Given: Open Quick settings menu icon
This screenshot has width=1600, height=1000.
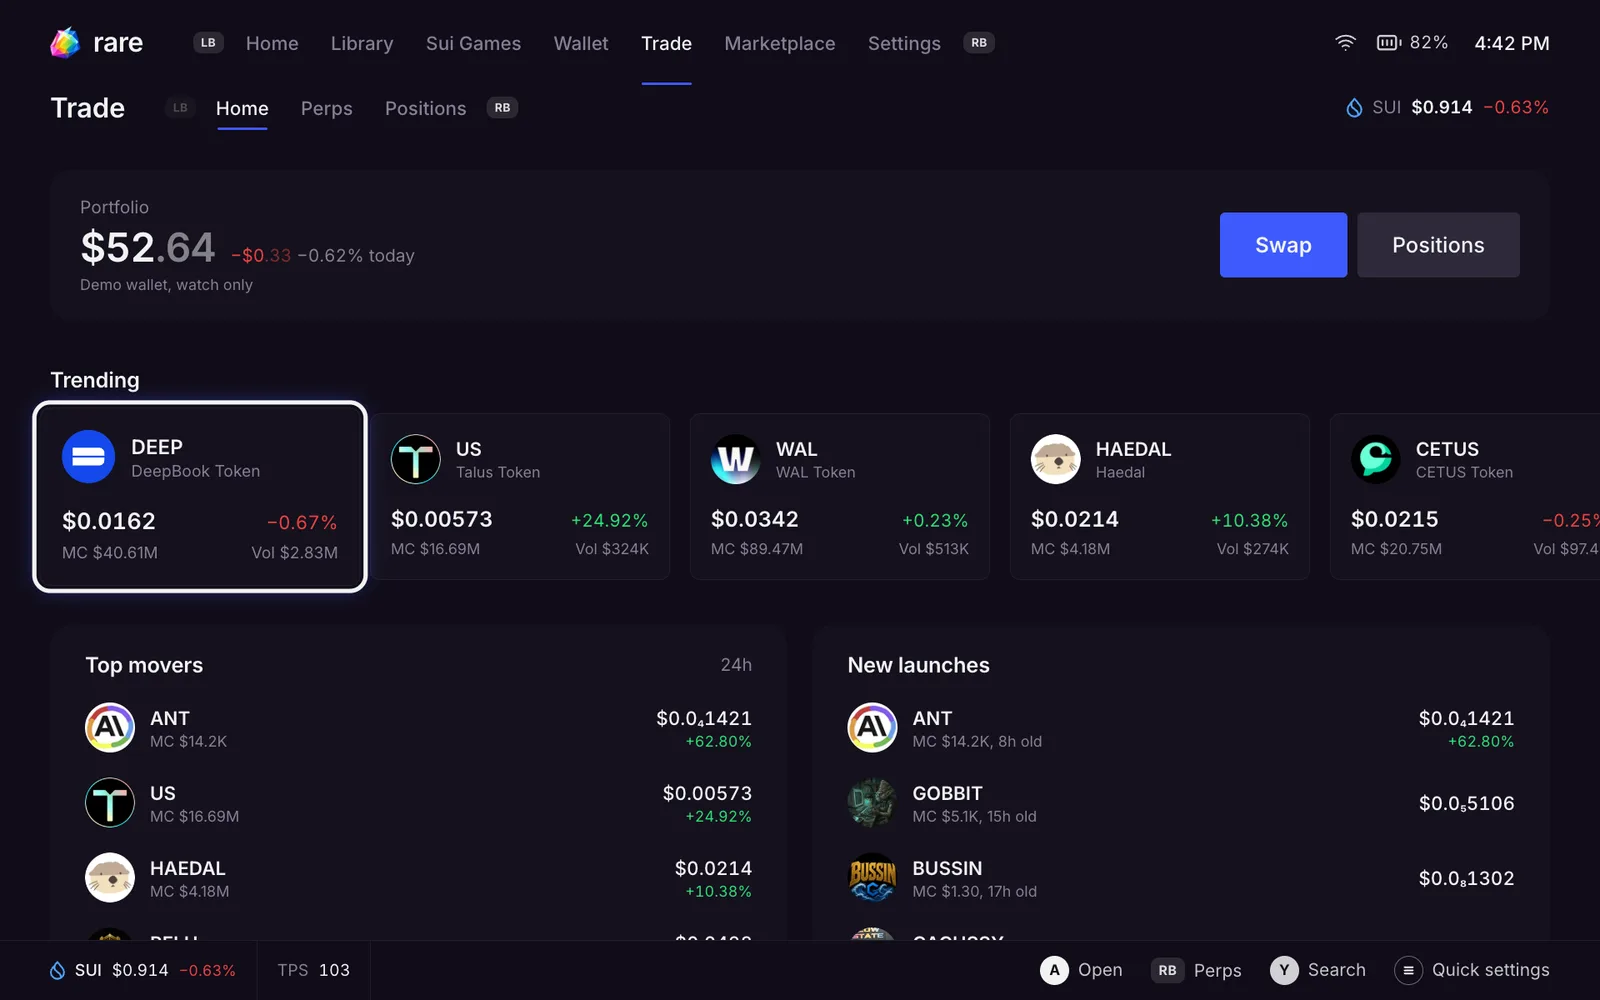Looking at the screenshot, I should (1408, 970).
